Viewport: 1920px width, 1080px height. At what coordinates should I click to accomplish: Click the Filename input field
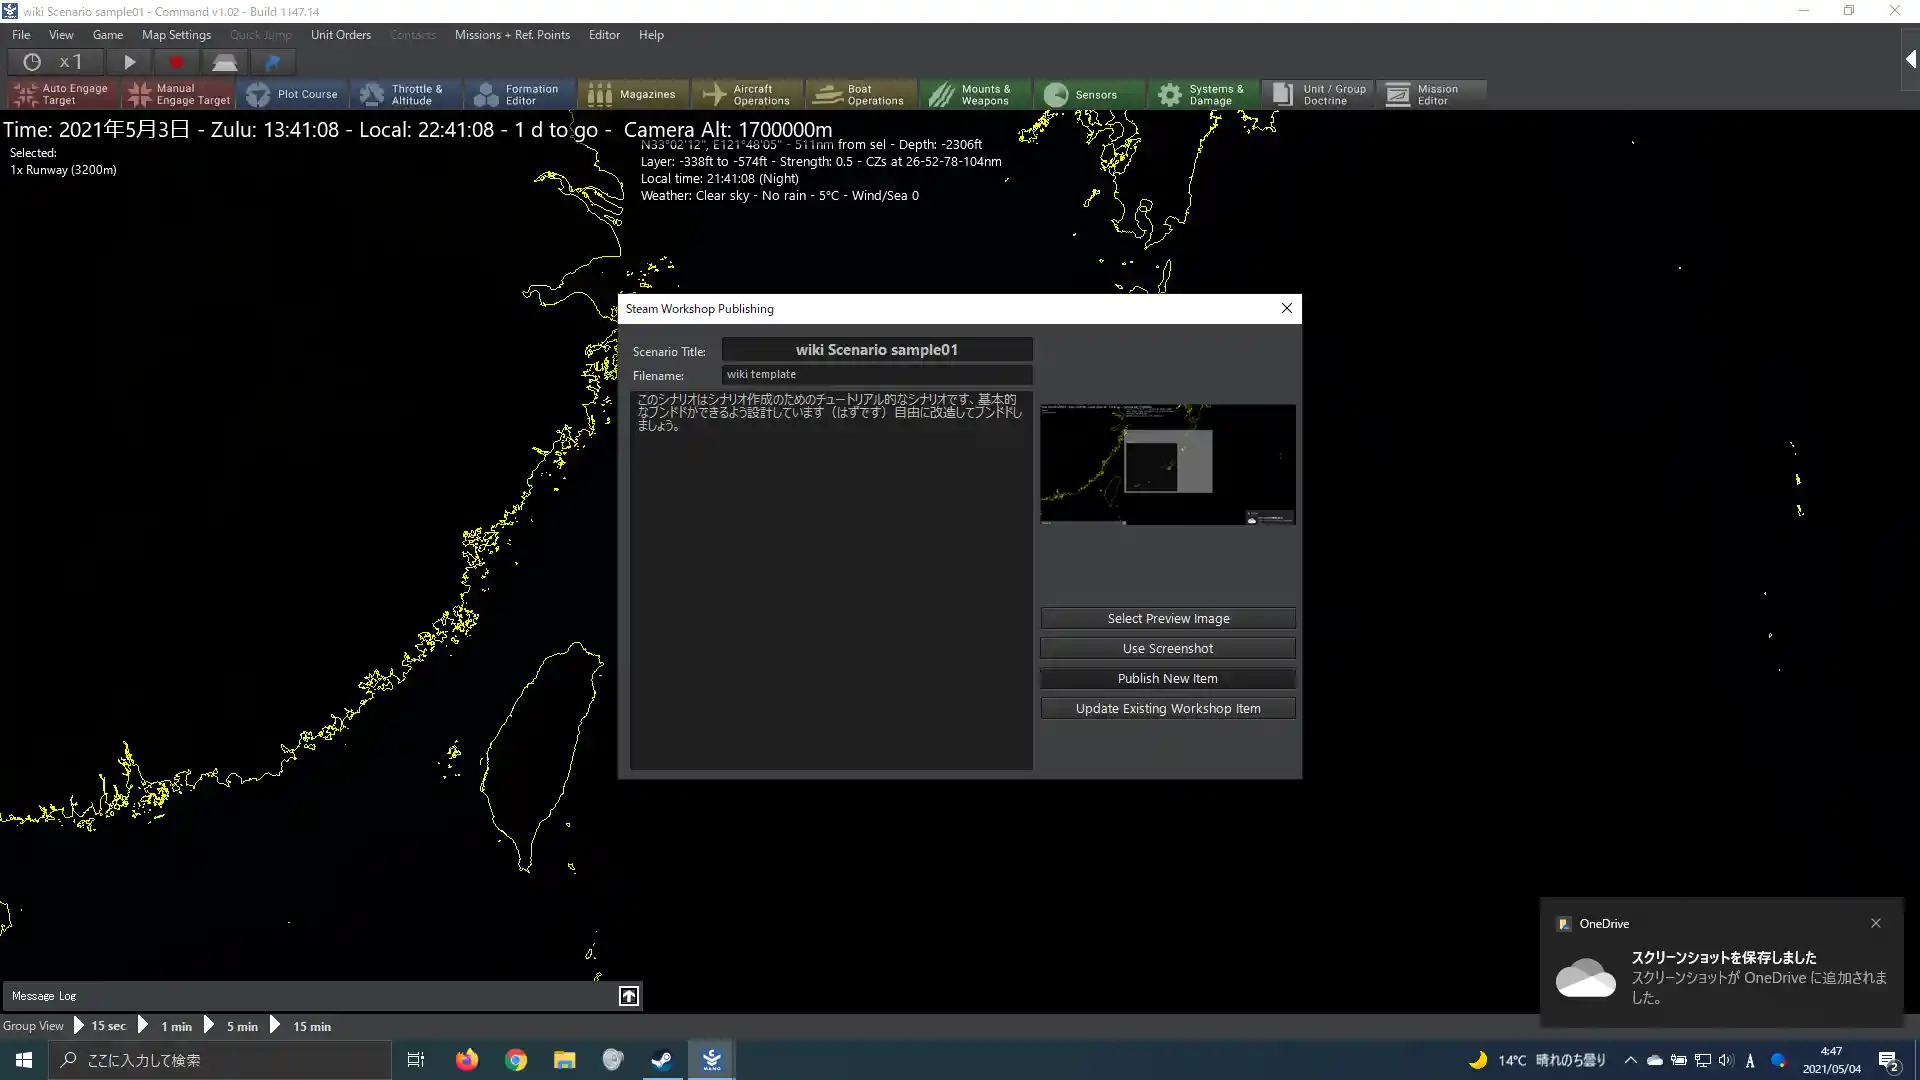click(876, 374)
